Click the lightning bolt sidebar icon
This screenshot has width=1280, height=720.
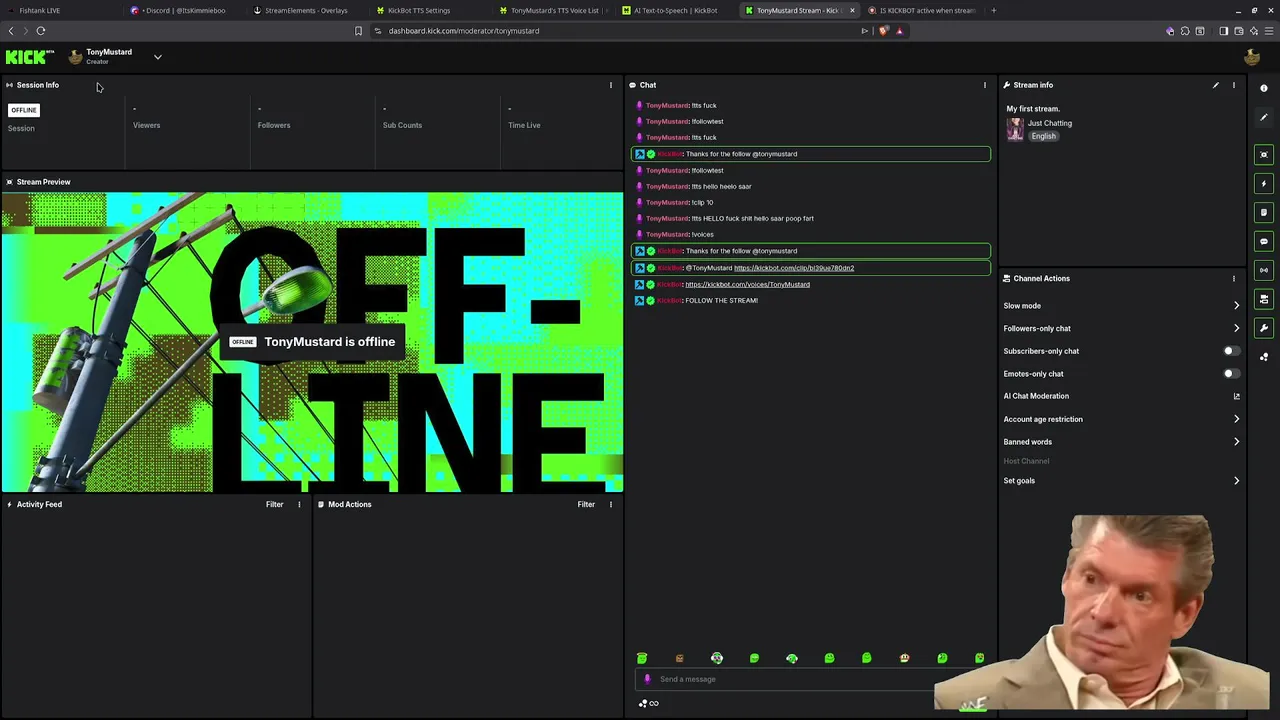coord(1264,183)
